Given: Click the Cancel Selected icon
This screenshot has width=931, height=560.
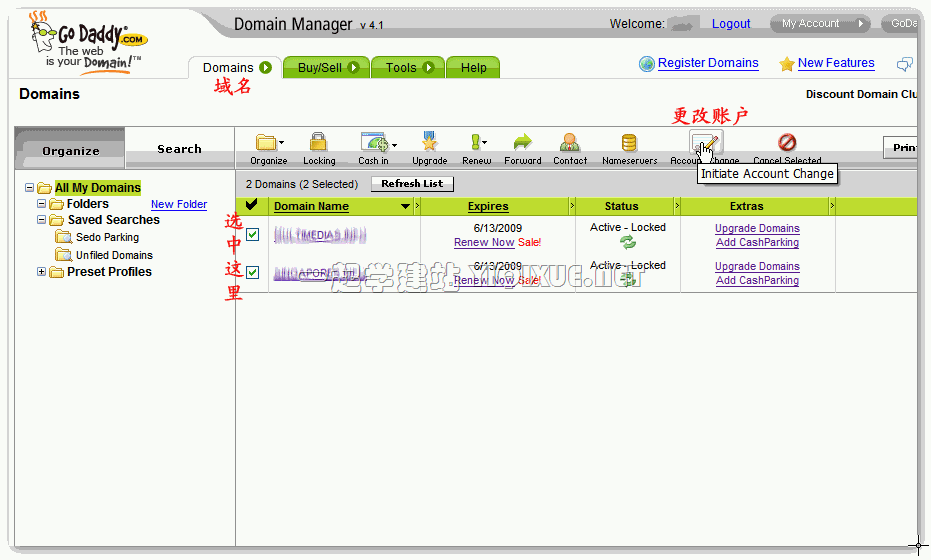Looking at the screenshot, I should 787,143.
